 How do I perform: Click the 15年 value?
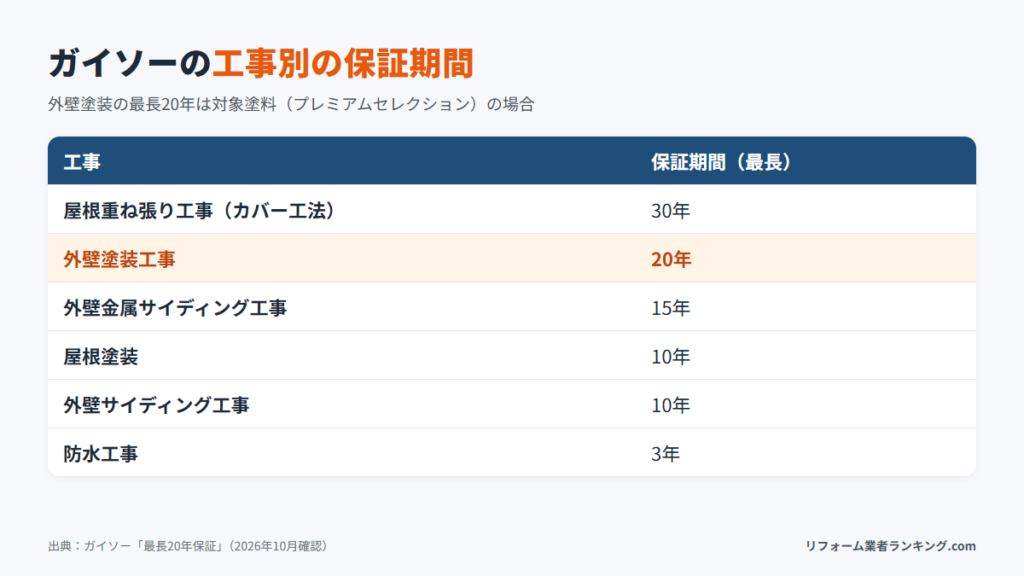670,308
